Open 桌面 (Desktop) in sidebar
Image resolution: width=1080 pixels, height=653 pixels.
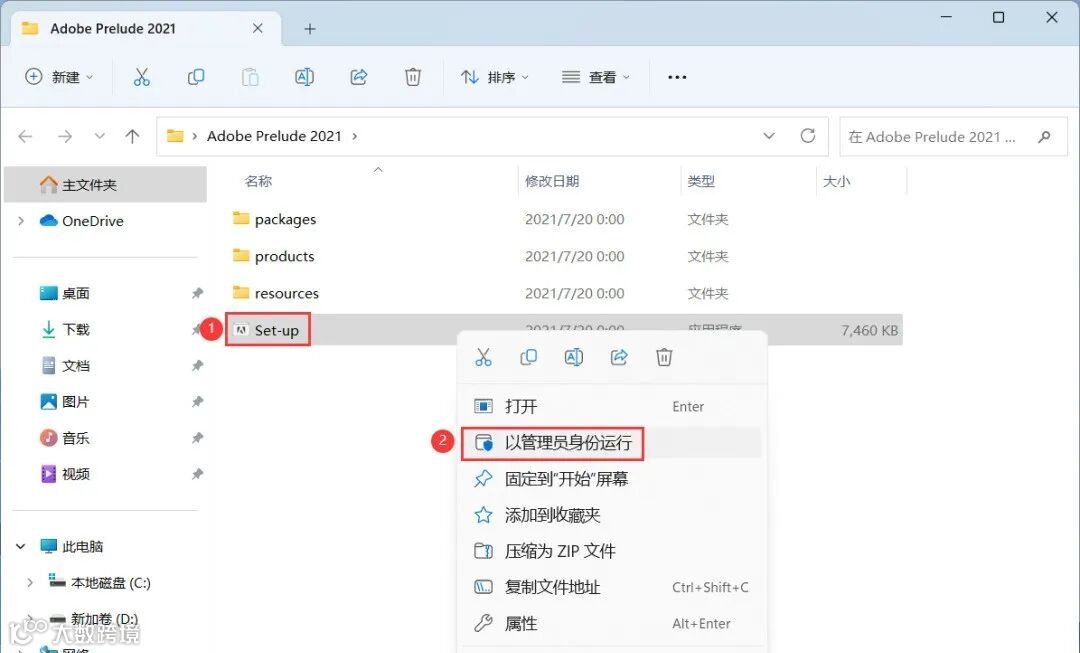(75, 293)
